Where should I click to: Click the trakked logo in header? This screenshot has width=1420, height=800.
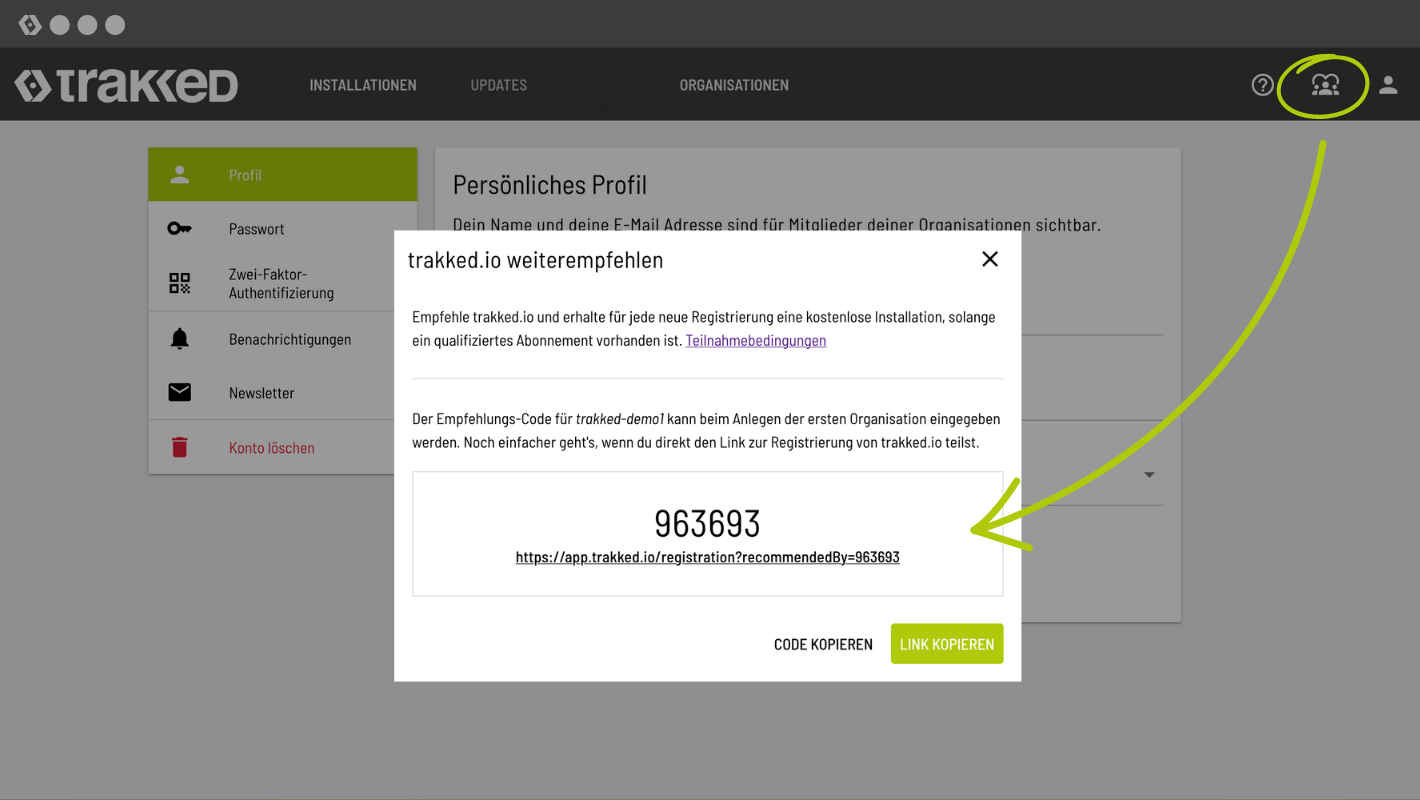(x=126, y=86)
